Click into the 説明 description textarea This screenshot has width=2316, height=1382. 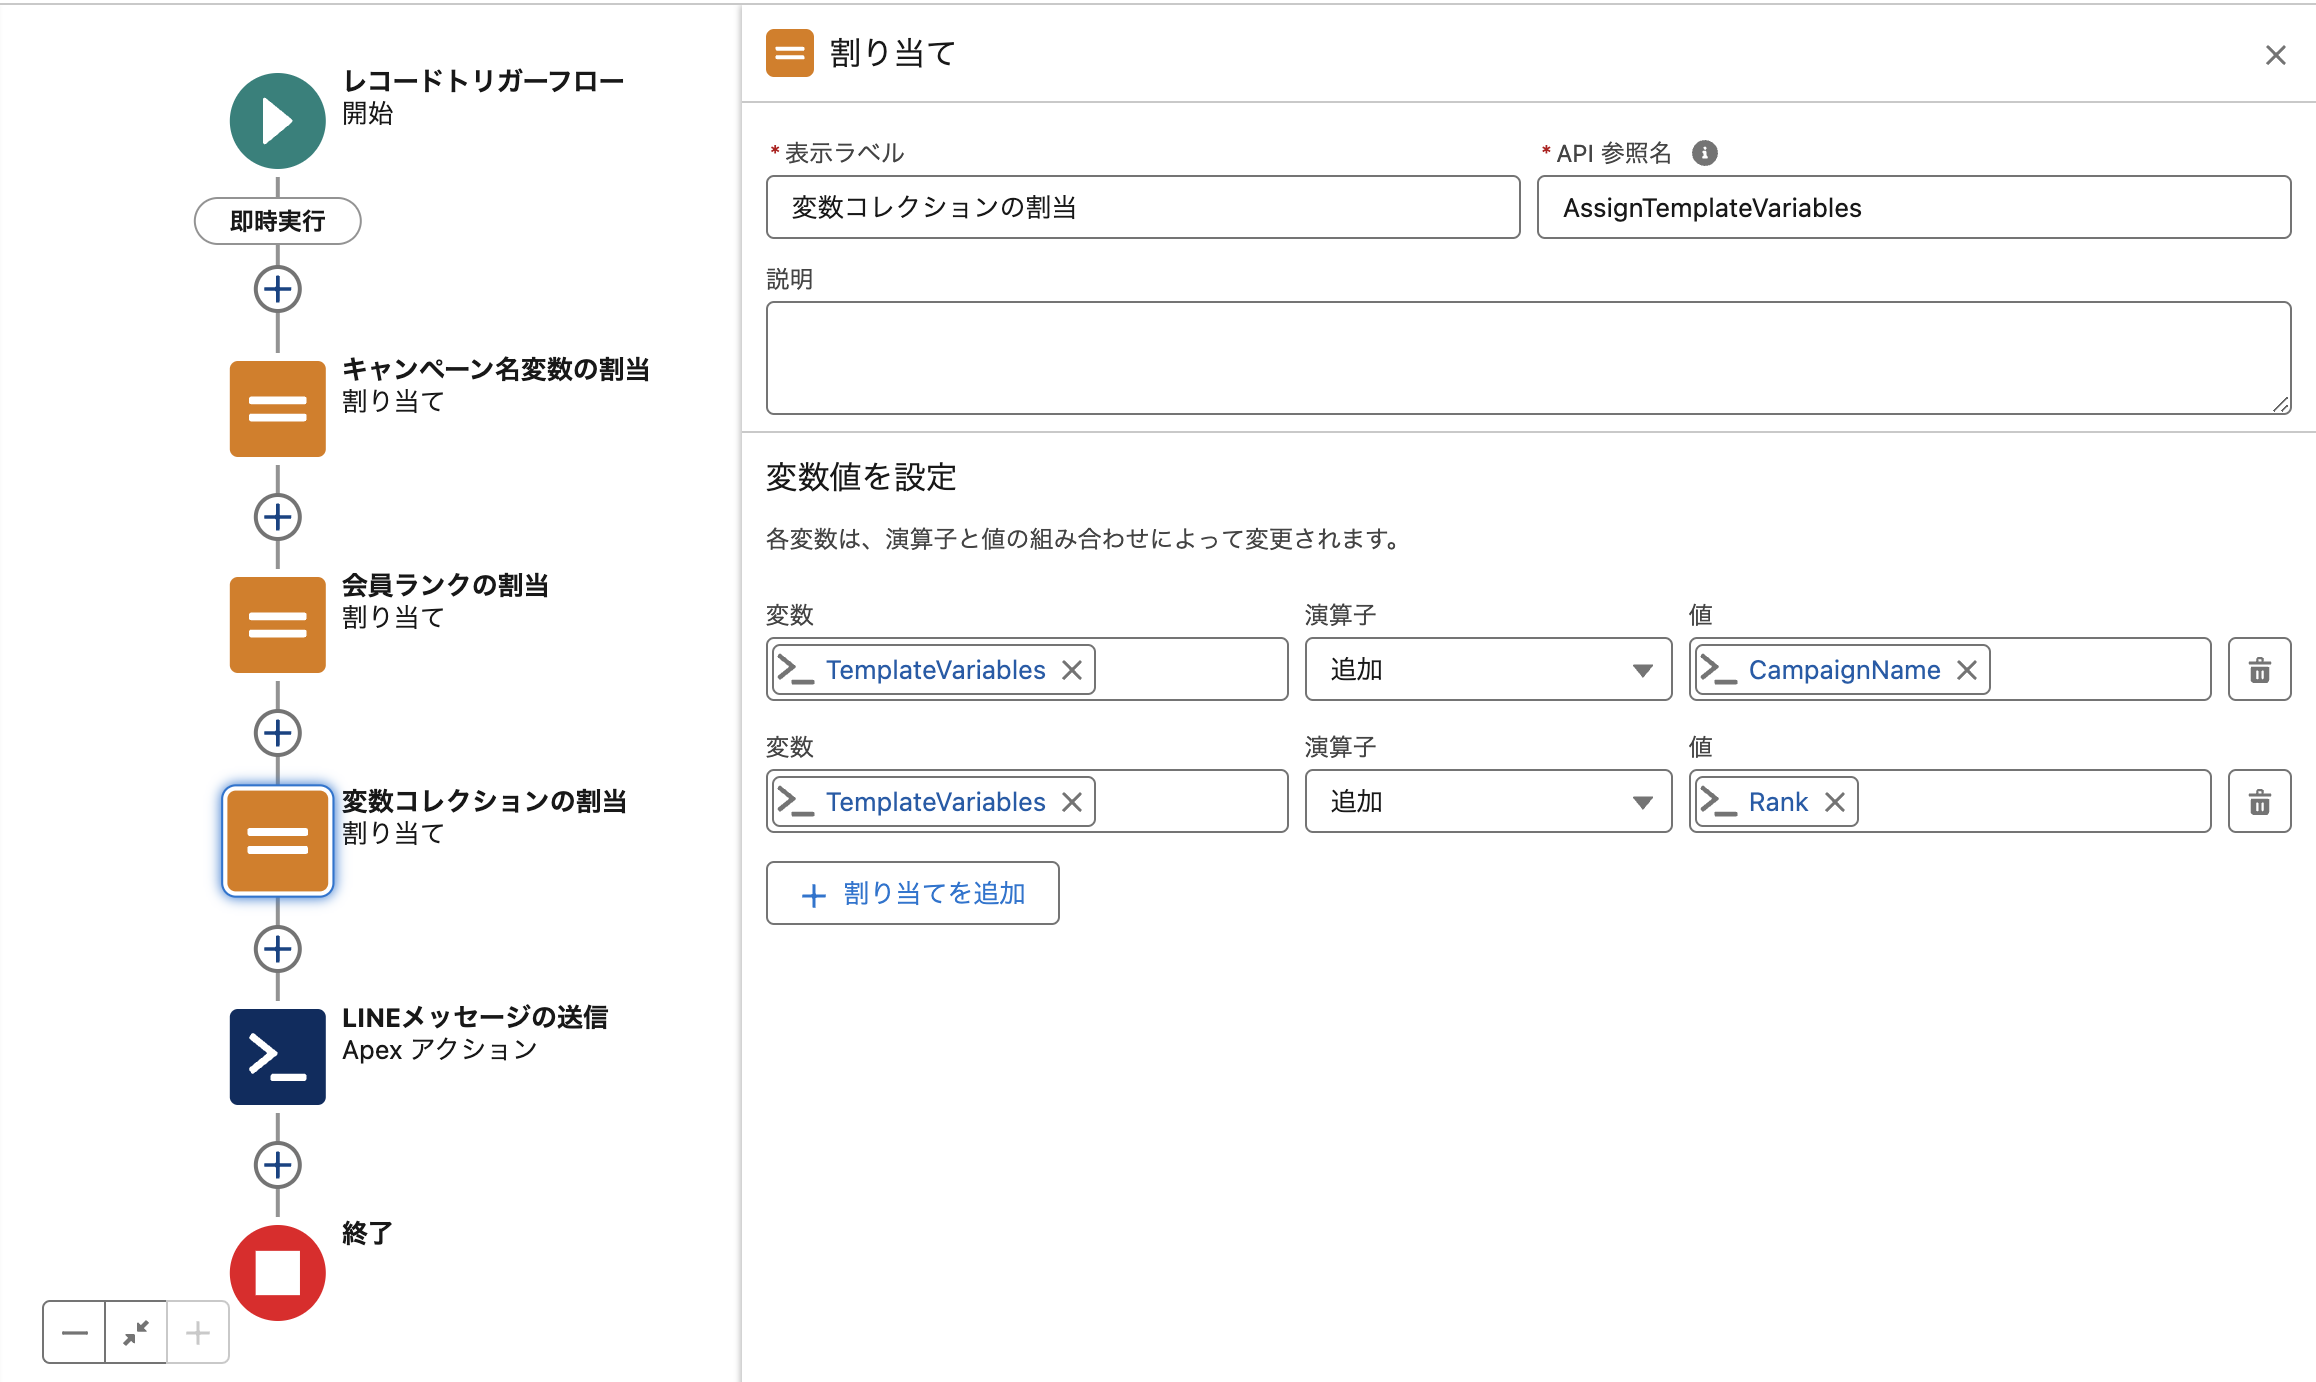coord(1527,357)
